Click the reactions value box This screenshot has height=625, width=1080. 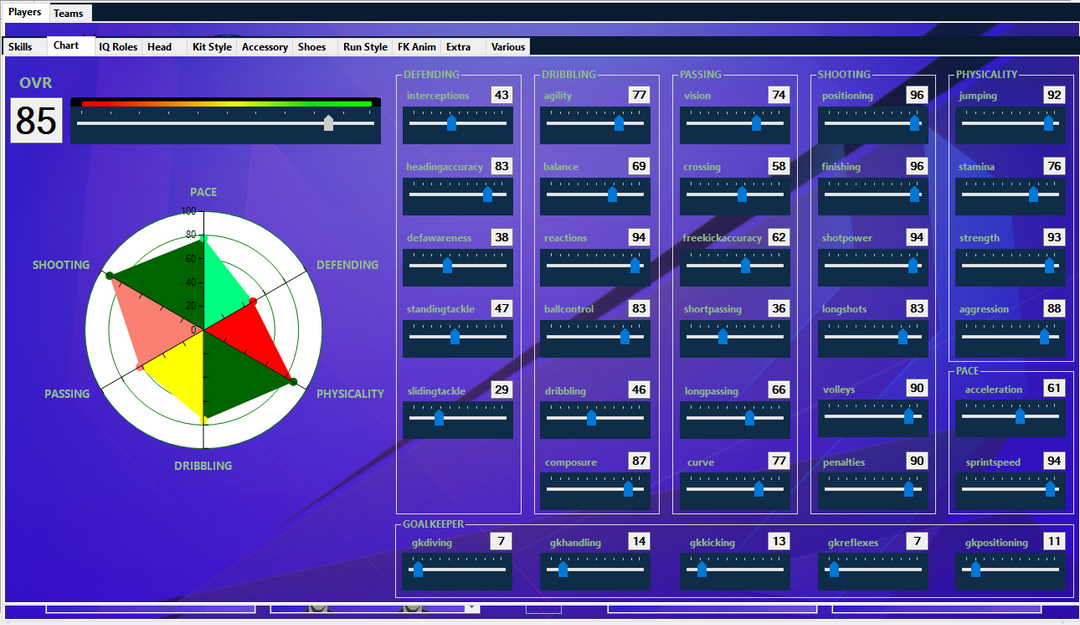point(639,237)
